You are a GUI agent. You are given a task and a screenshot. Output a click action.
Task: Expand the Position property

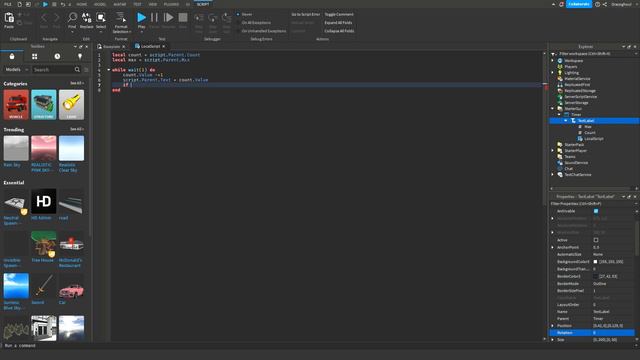(553, 326)
